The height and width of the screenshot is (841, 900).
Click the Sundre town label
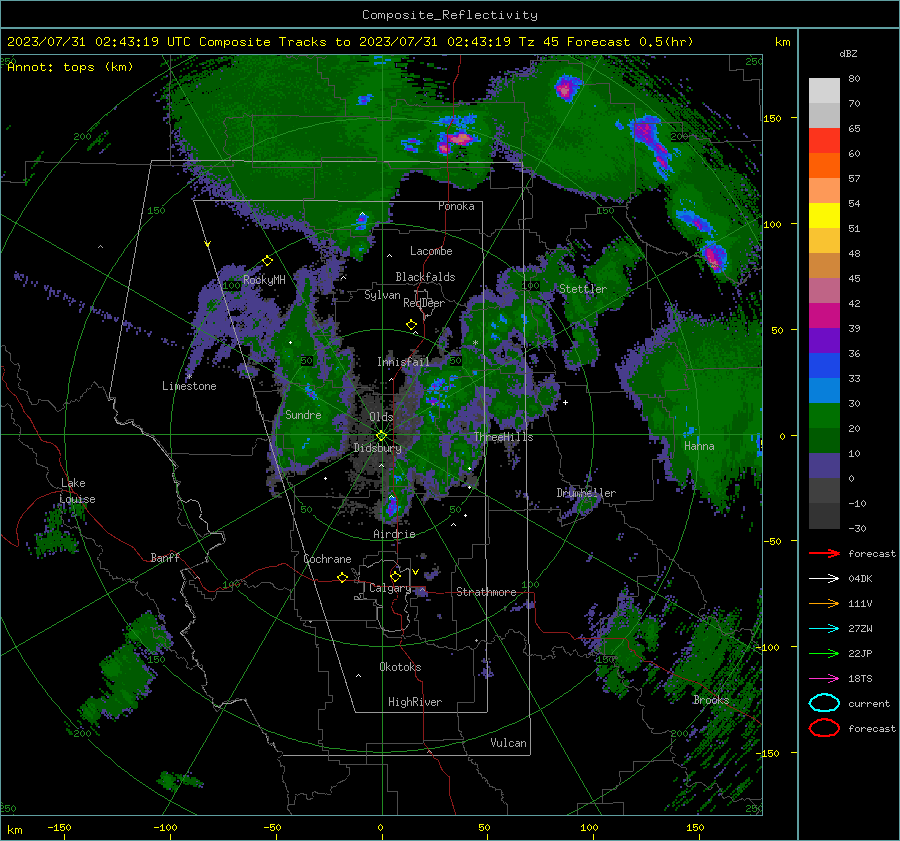coord(303,414)
